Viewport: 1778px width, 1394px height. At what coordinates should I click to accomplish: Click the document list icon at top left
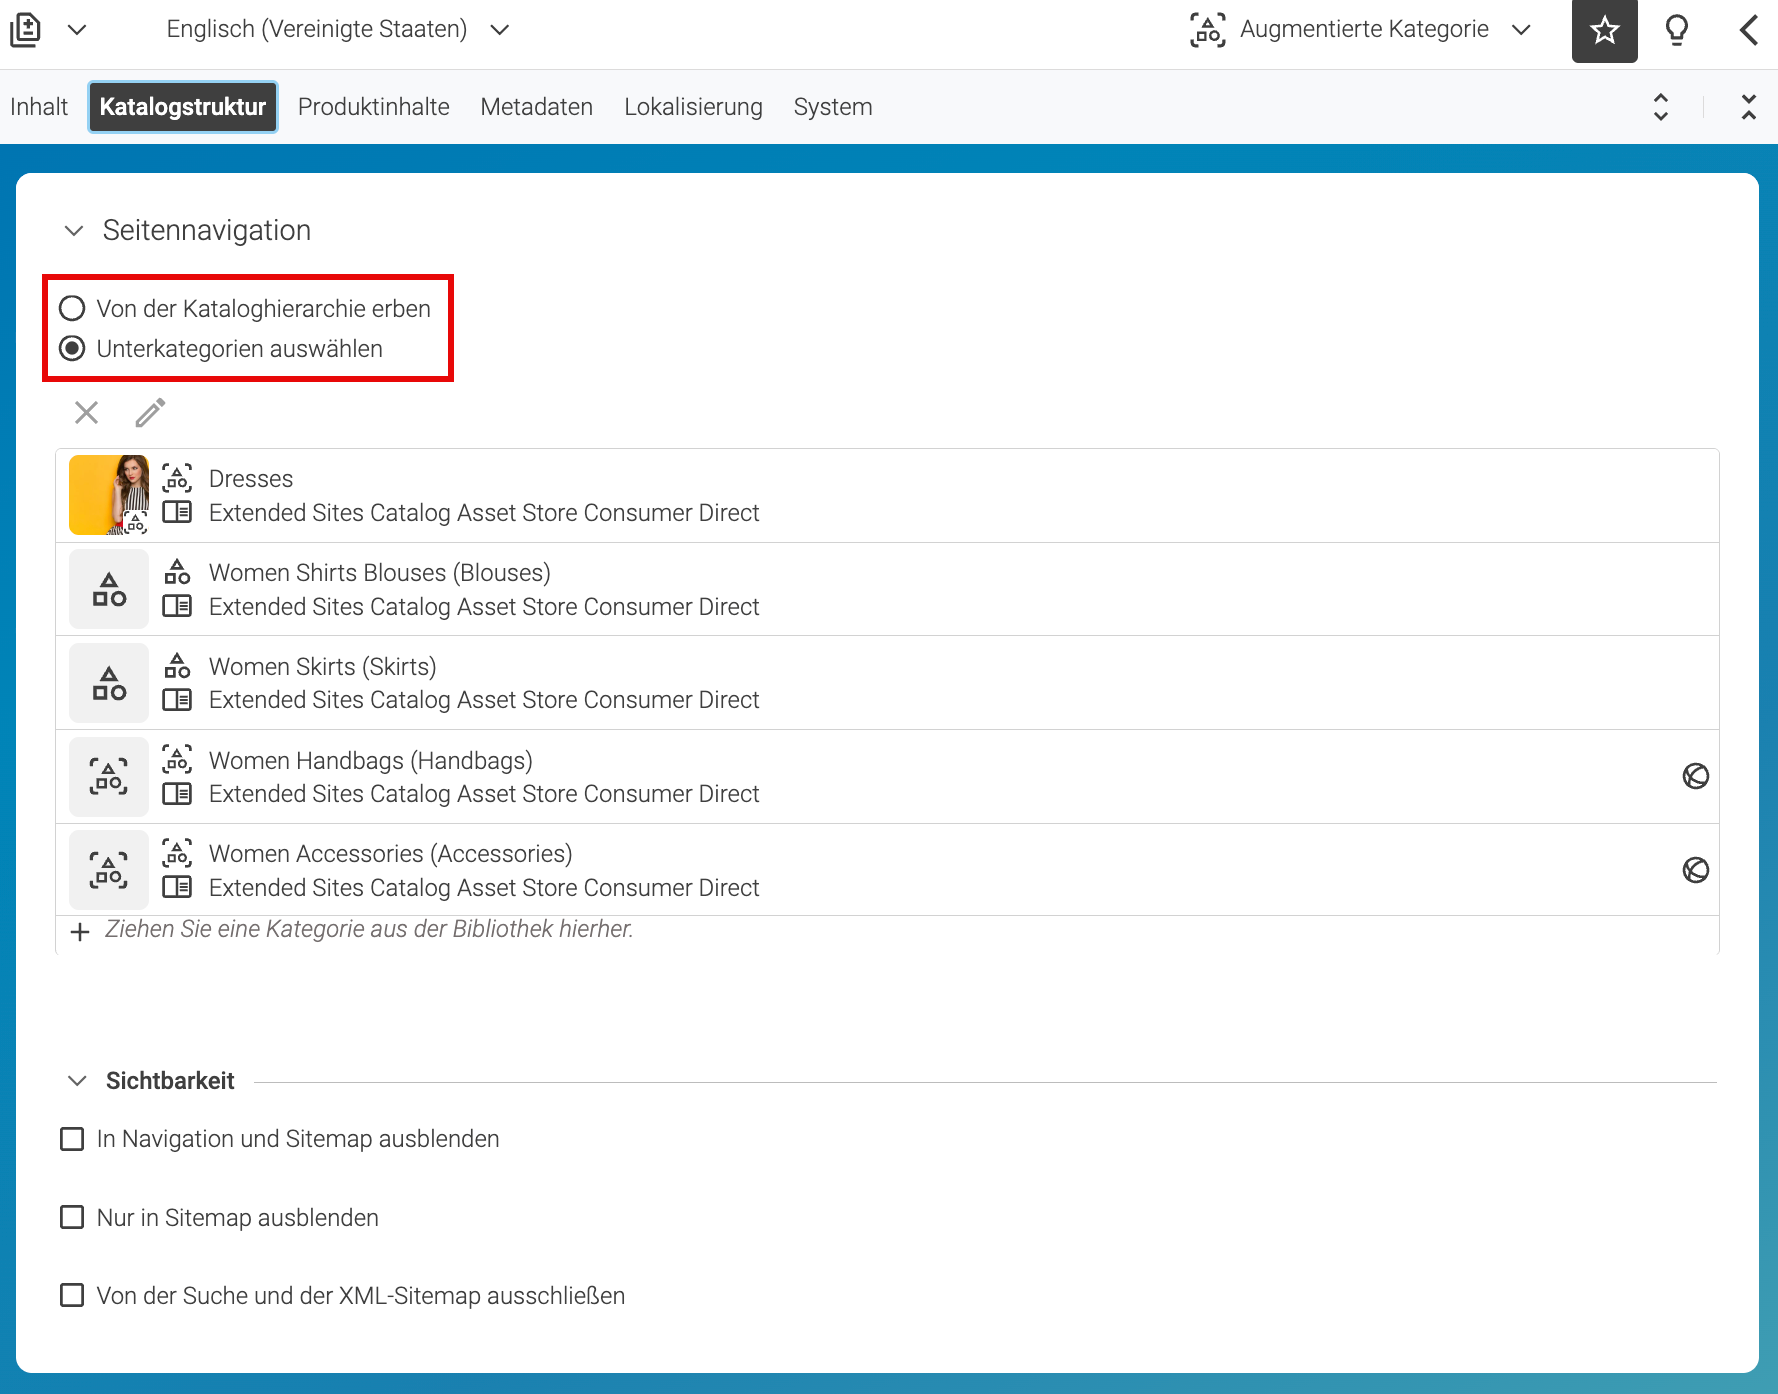click(25, 30)
